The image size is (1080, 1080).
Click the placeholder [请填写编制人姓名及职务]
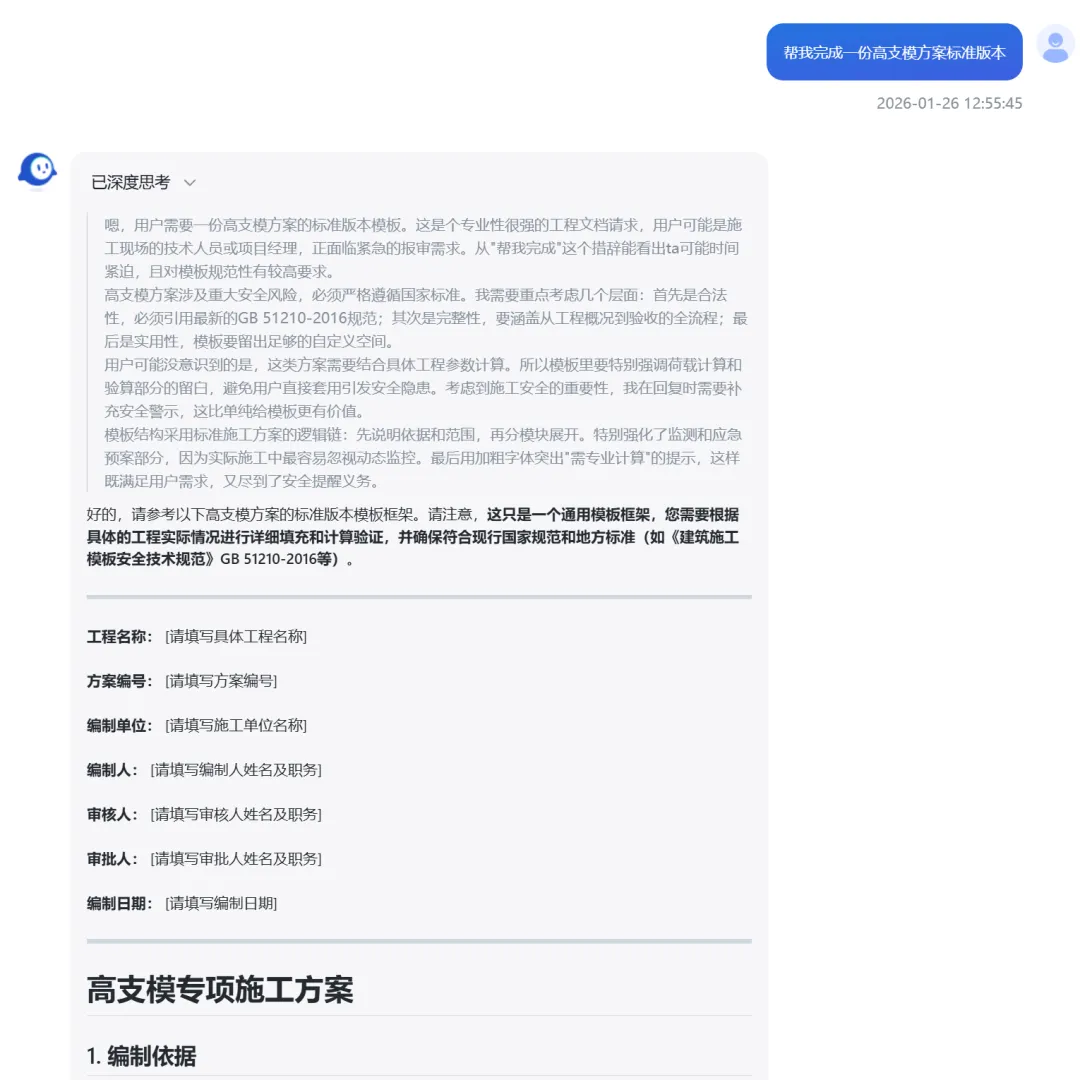tap(236, 770)
